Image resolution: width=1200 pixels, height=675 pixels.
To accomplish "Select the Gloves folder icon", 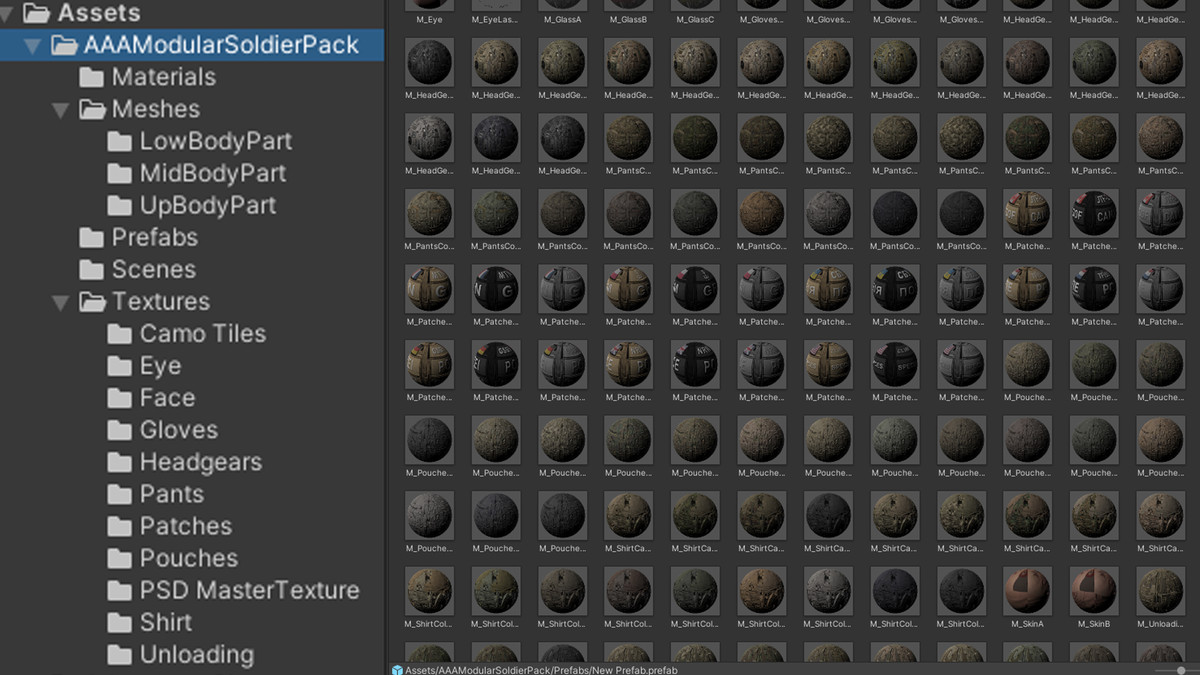I will (x=120, y=430).
